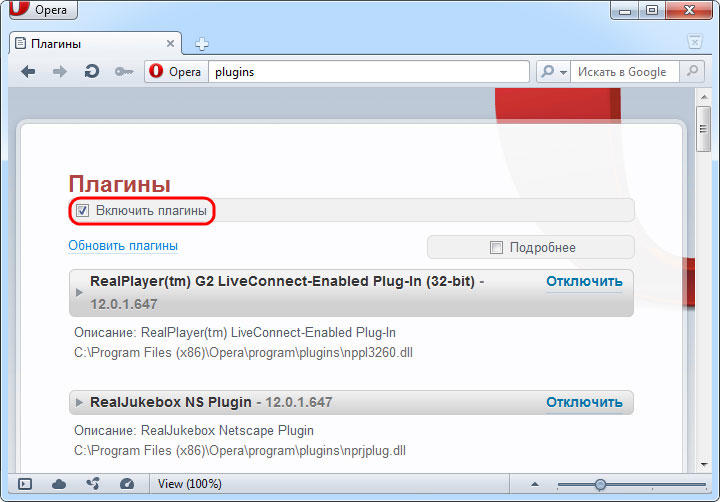Expand the RealJukebox NS Plugin entry
Screen dimensions: 720x502
click(80, 402)
